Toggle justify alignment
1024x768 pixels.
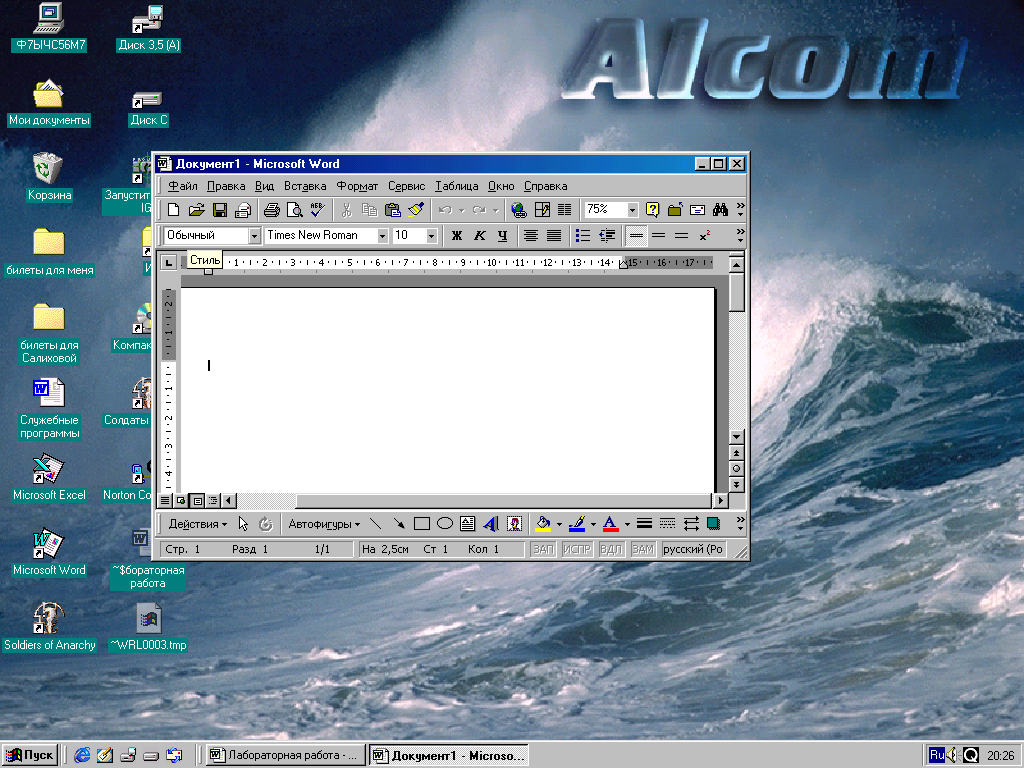[554, 235]
